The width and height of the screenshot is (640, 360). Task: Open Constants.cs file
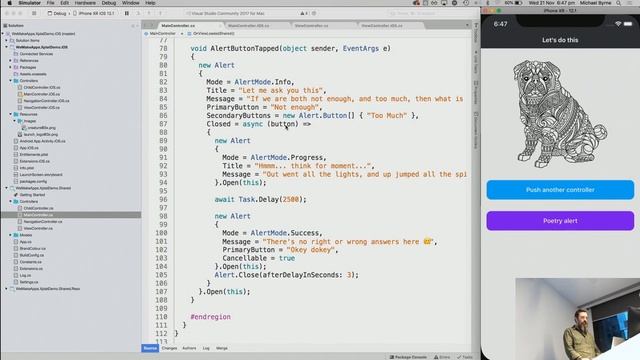click(x=31, y=262)
